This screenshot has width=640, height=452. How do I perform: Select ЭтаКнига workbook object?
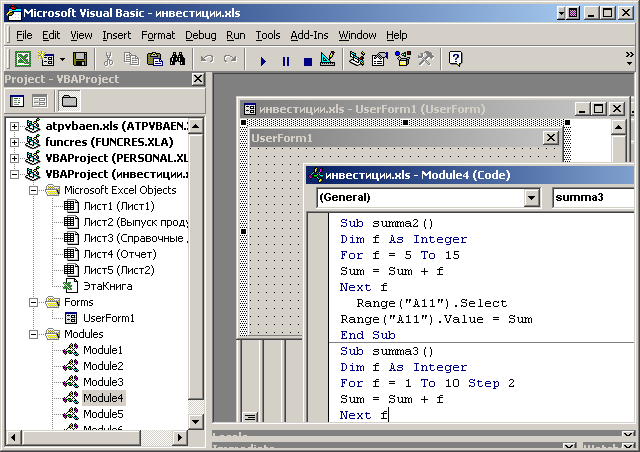click(x=108, y=286)
